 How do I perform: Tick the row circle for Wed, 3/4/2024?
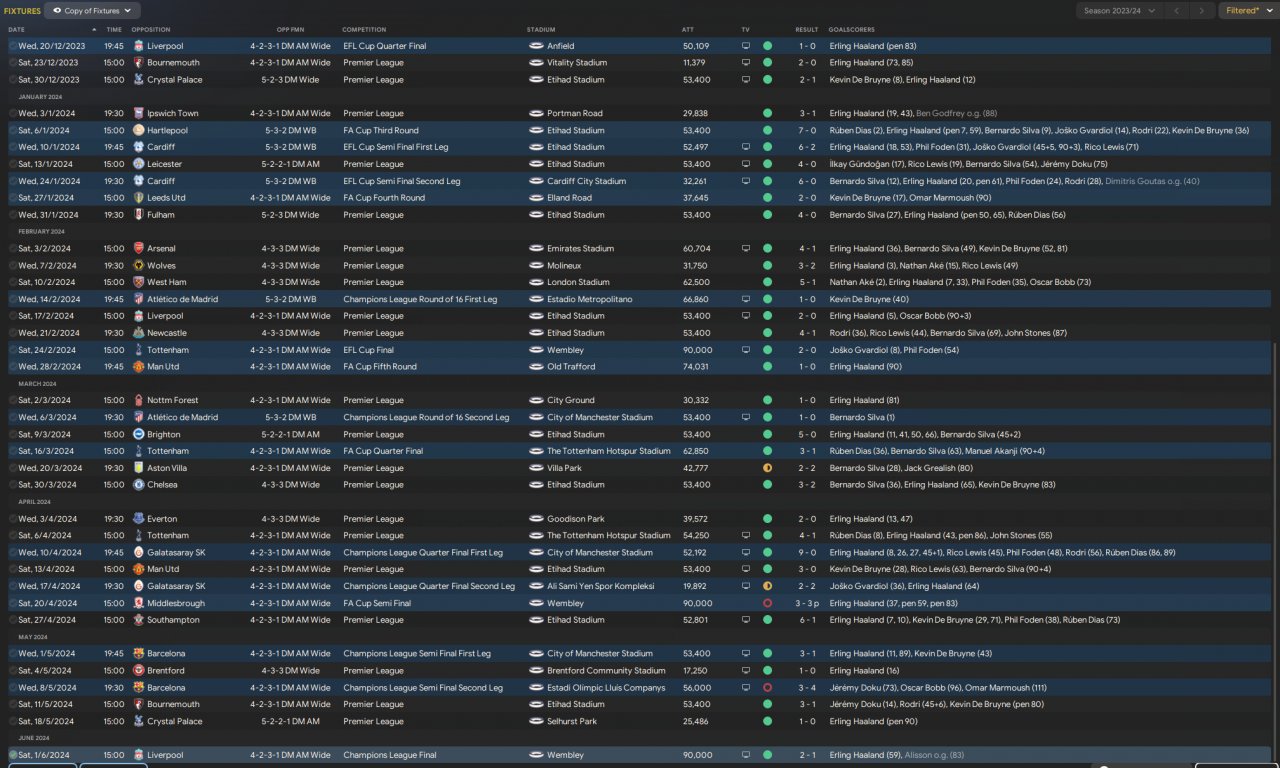tap(13, 519)
